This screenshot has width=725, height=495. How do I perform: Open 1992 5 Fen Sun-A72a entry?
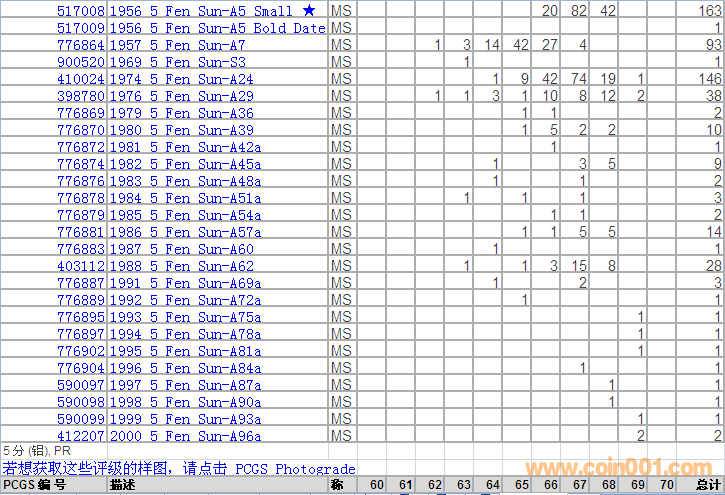pos(185,300)
